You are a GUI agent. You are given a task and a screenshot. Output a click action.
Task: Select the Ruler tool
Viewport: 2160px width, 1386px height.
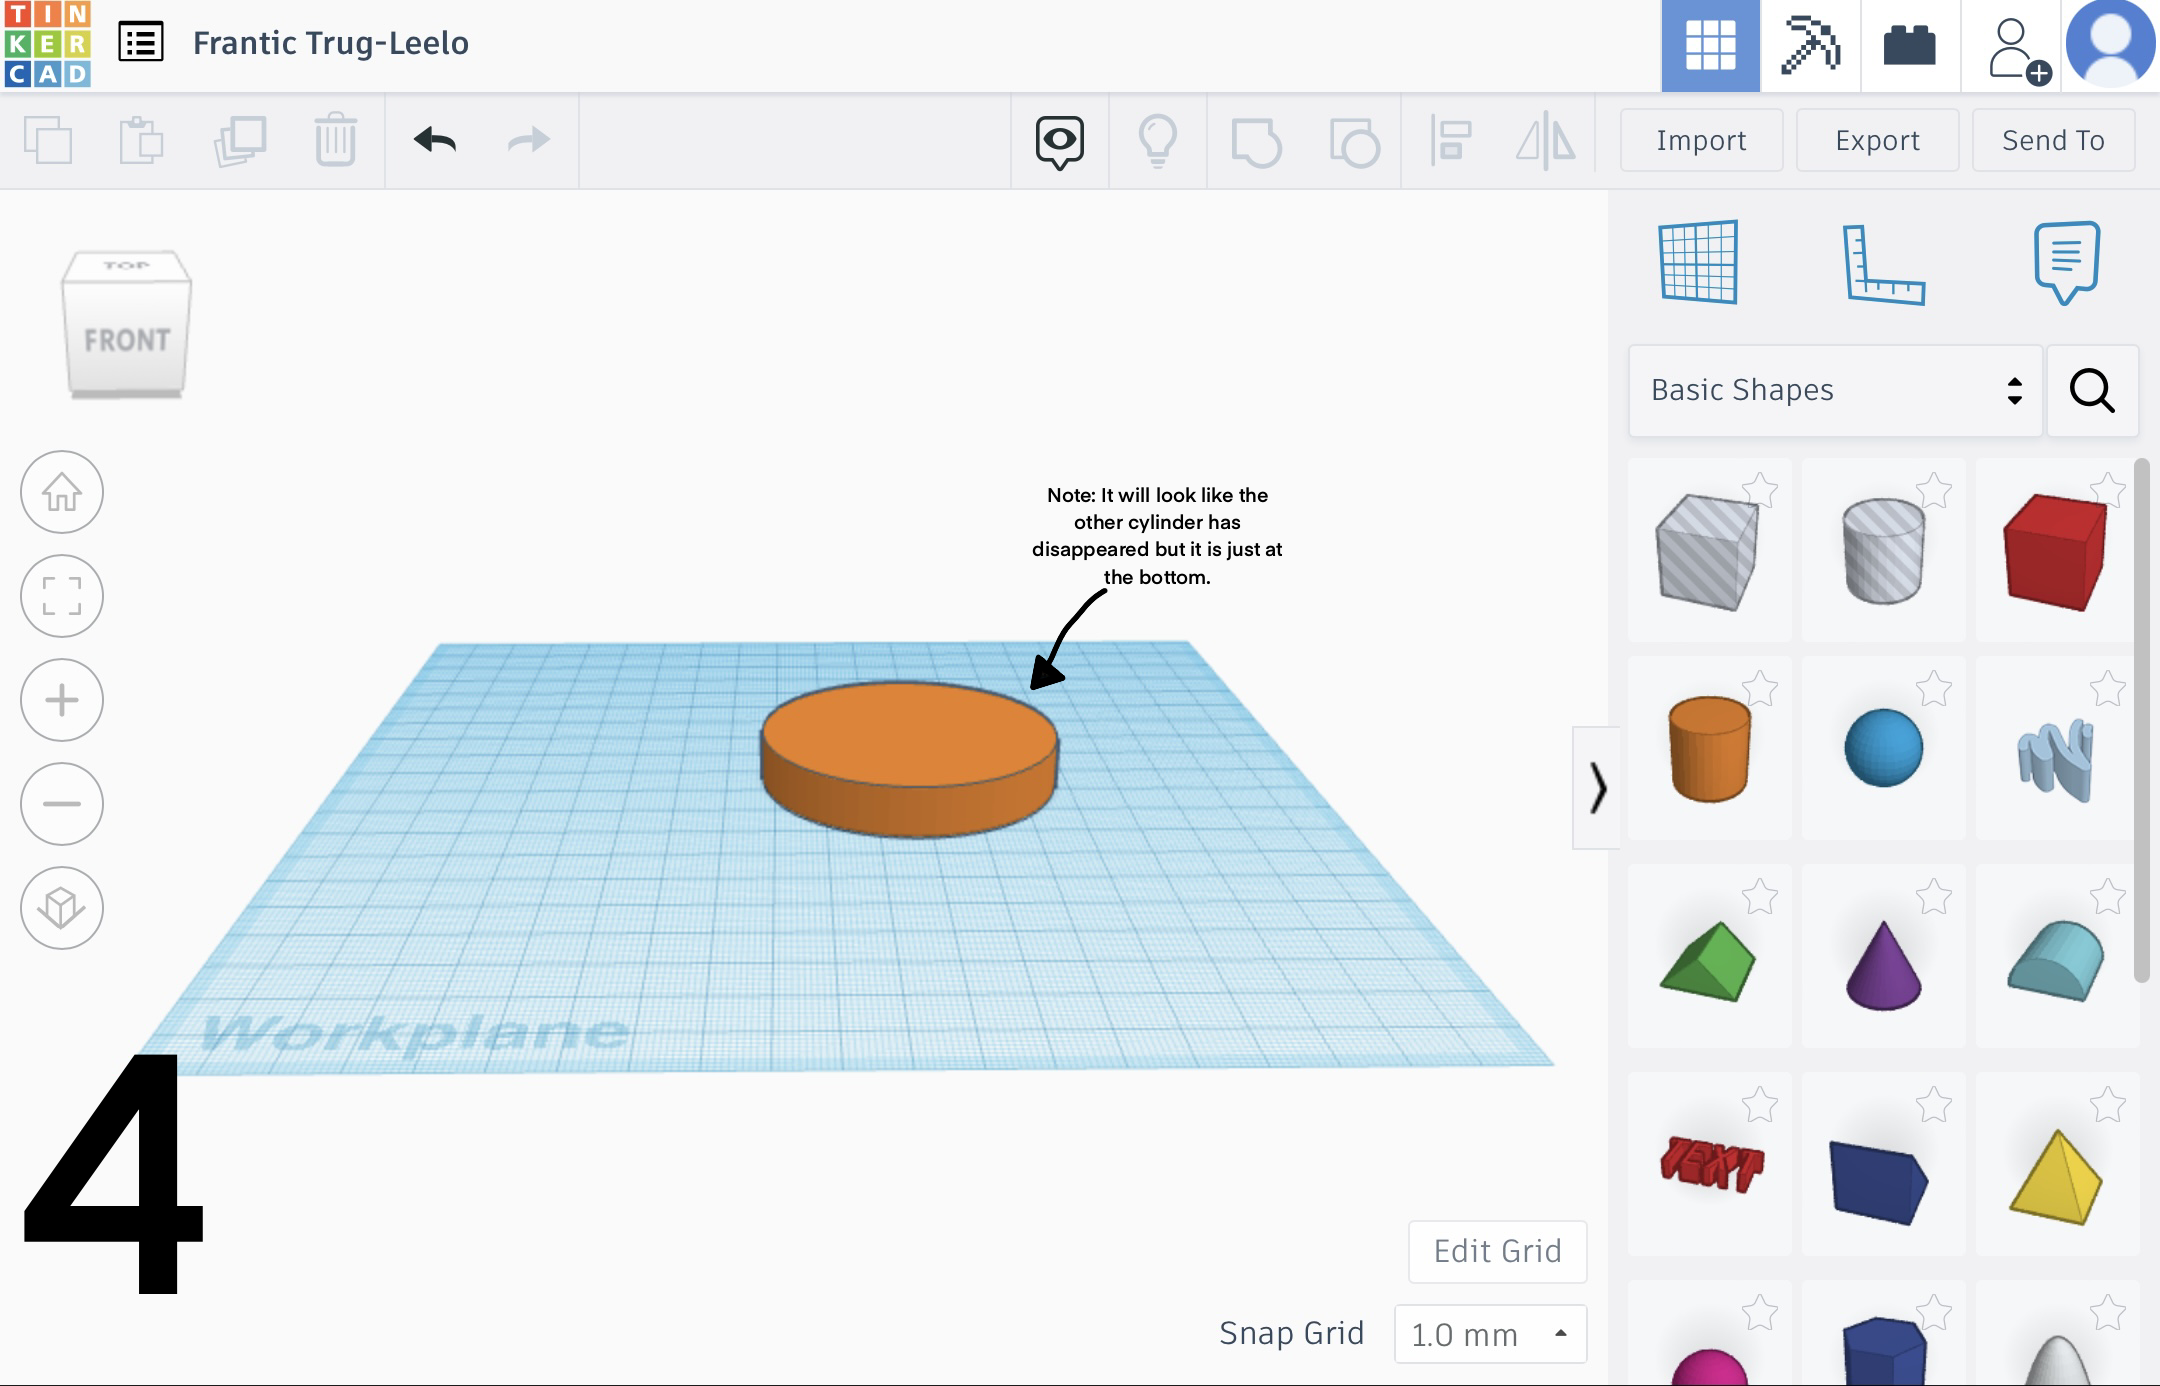tap(1883, 264)
